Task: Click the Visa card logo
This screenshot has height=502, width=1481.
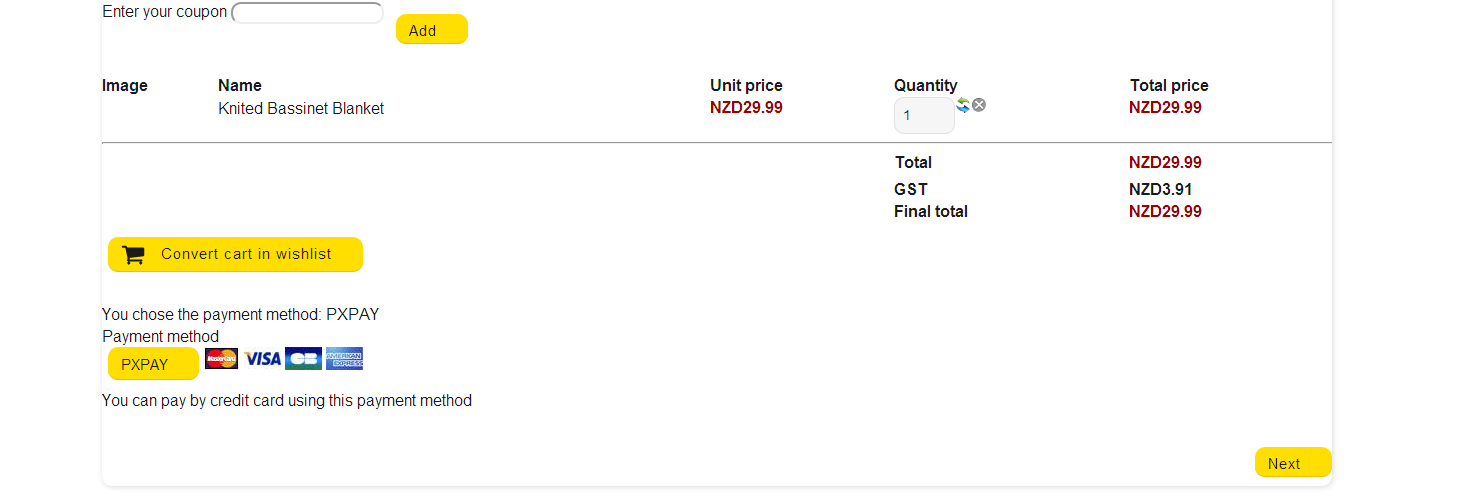Action: (x=262, y=358)
